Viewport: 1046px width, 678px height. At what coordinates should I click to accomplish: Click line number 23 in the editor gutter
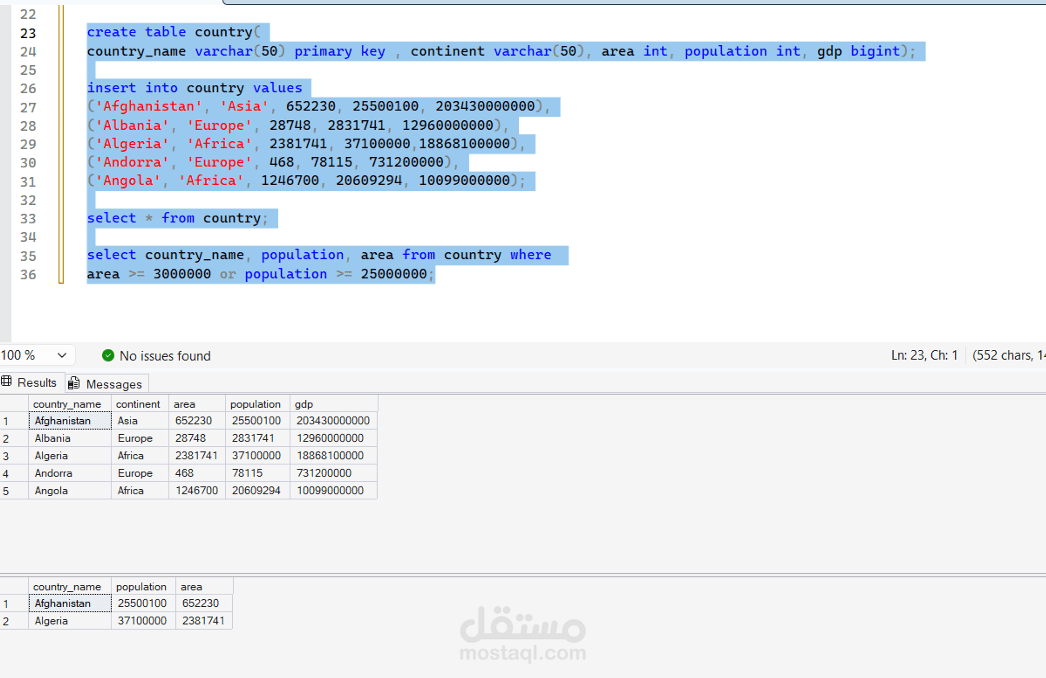click(28, 33)
